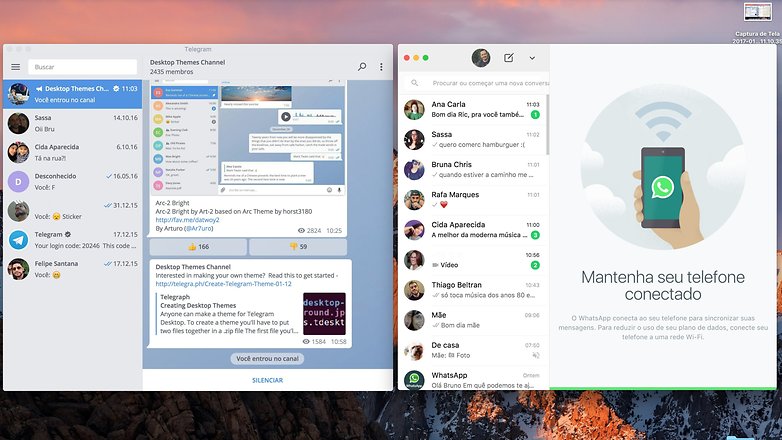The image size is (782, 440).
Task: Open the fav.me/datwoy2 link
Action: click(187, 220)
